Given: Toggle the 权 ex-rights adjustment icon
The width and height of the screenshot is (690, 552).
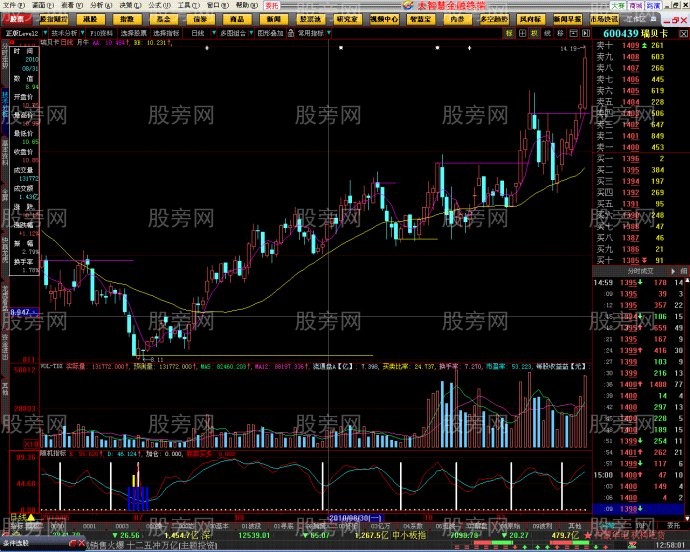Looking at the screenshot, I should pyautogui.click(x=535, y=33).
